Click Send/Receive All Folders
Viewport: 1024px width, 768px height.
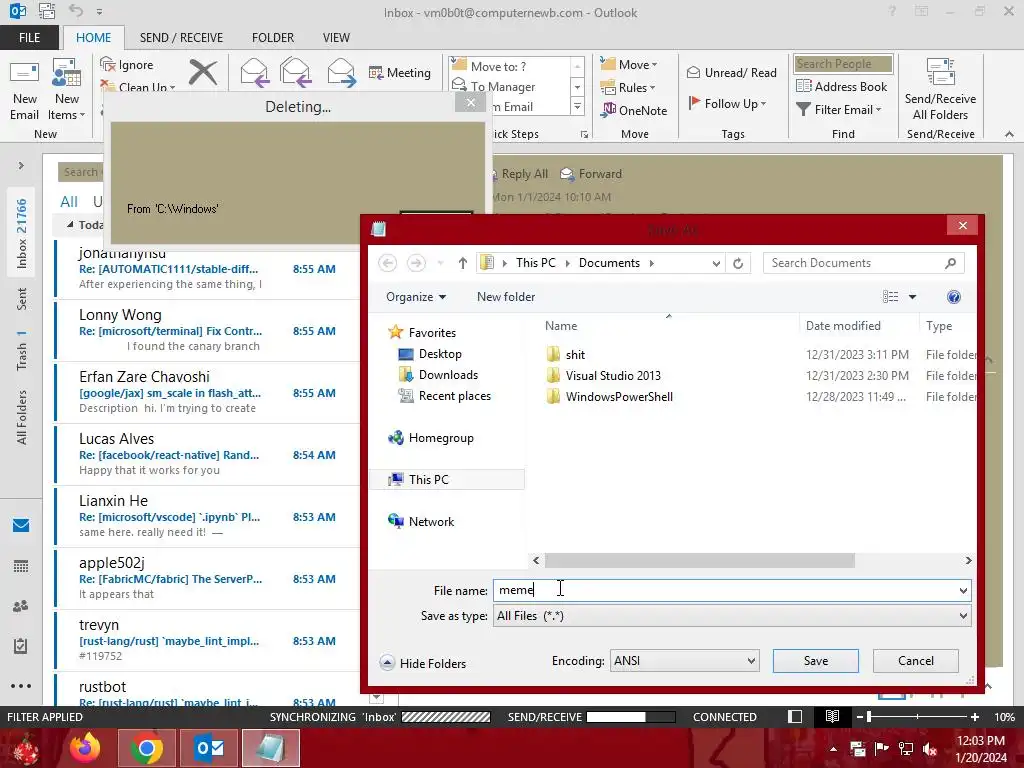tap(940, 91)
